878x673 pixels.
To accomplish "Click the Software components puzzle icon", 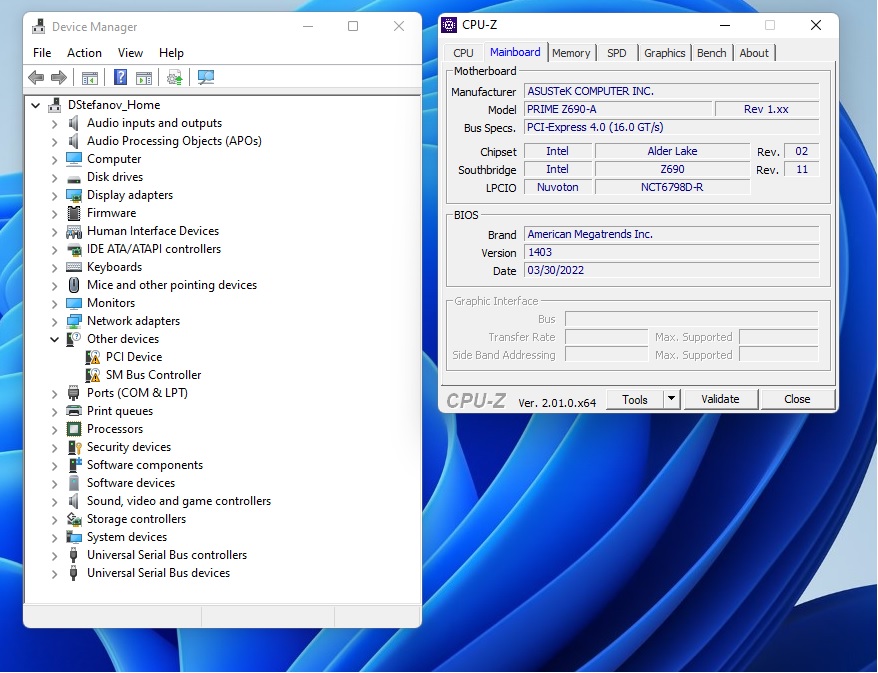I will pos(74,465).
